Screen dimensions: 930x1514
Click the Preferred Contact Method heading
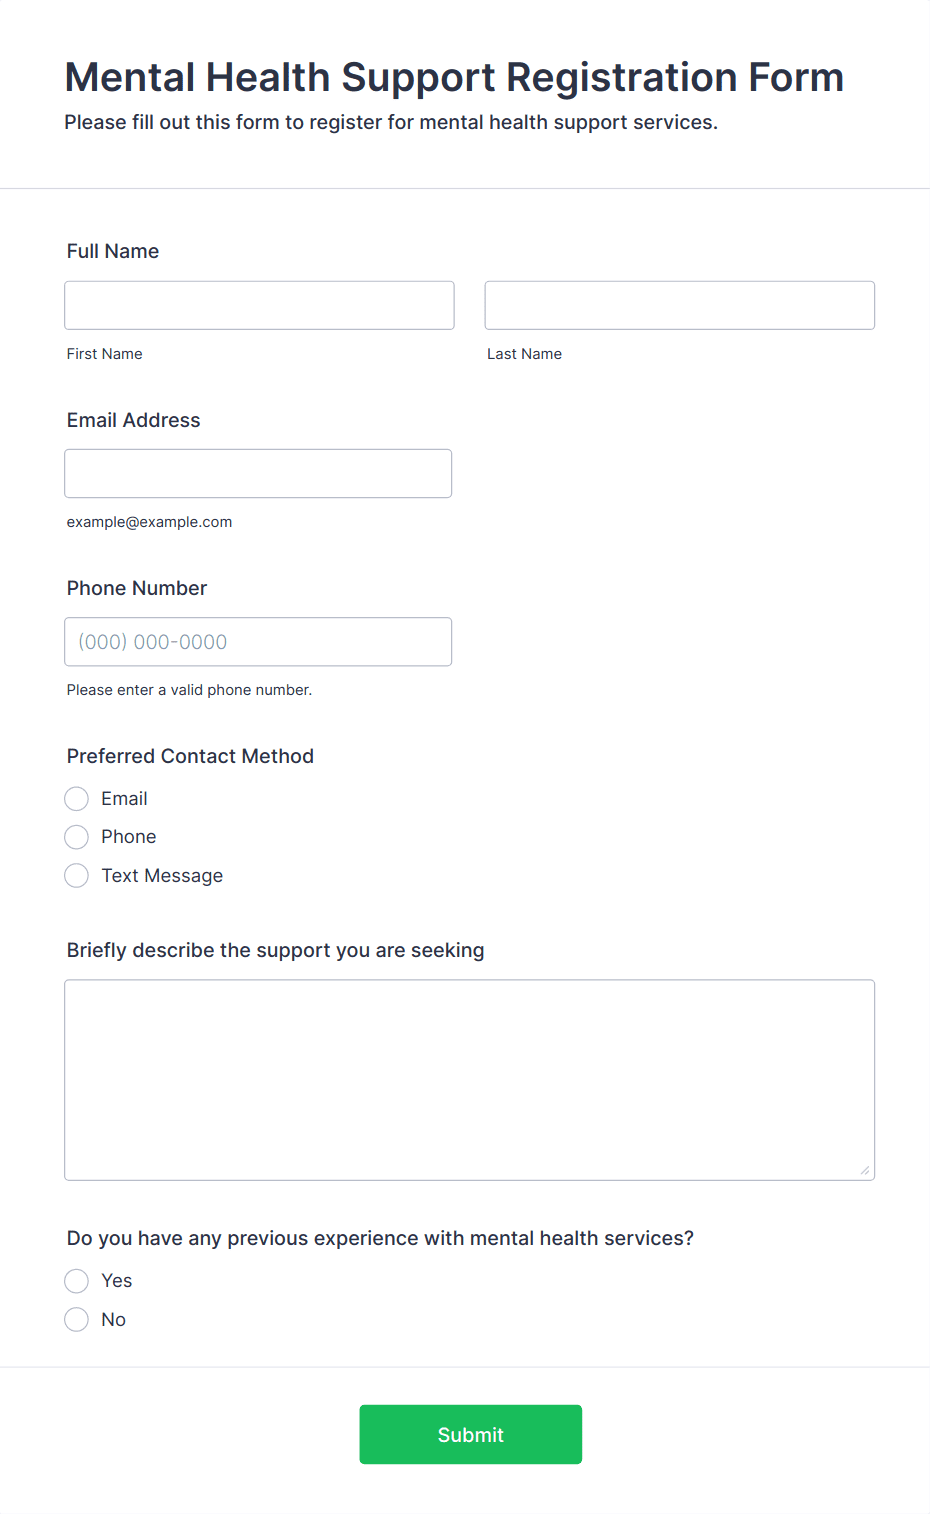coord(190,756)
